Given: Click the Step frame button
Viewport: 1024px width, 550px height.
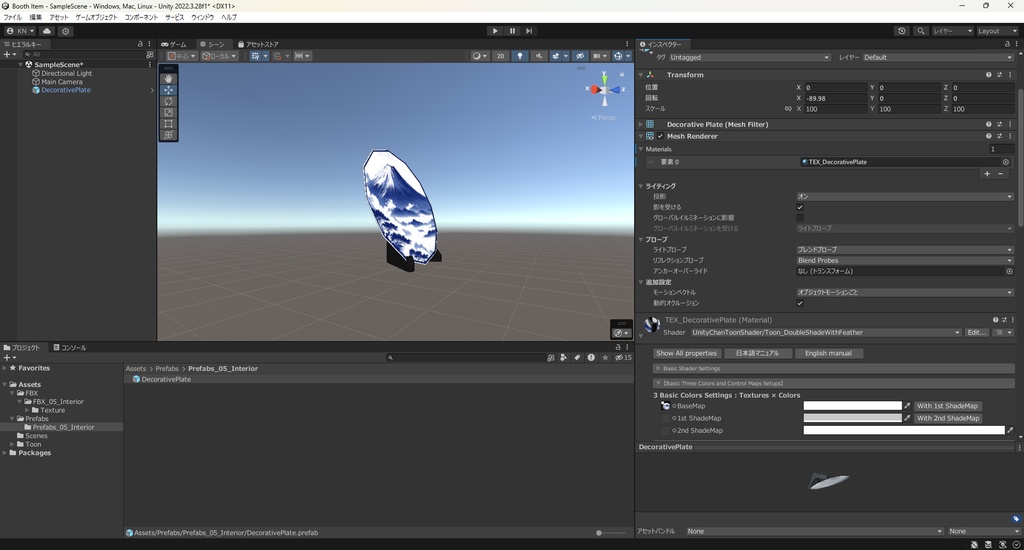Looking at the screenshot, I should (x=529, y=31).
